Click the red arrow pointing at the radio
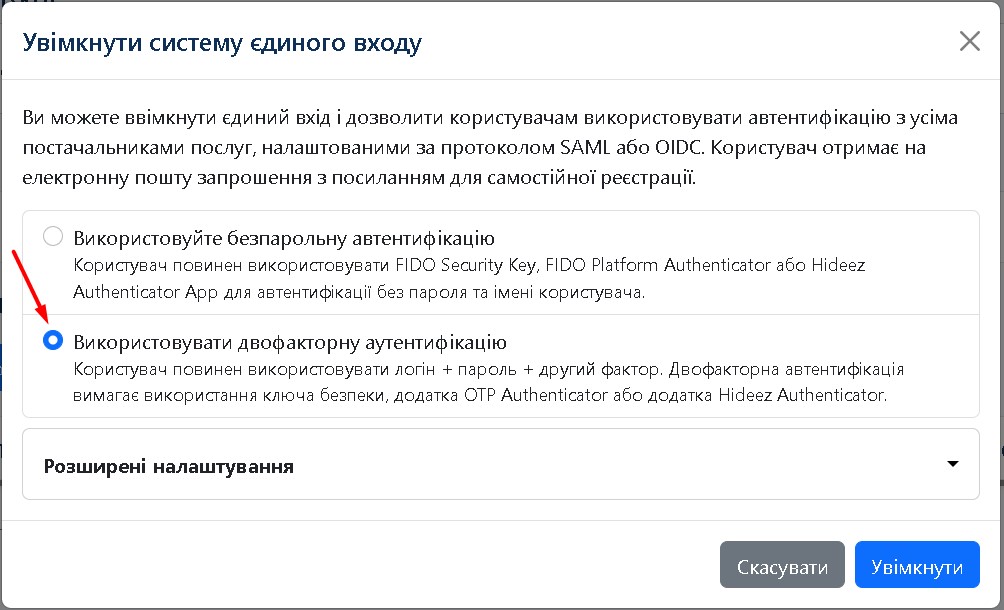The height and width of the screenshot is (610, 1004). tap(27, 290)
